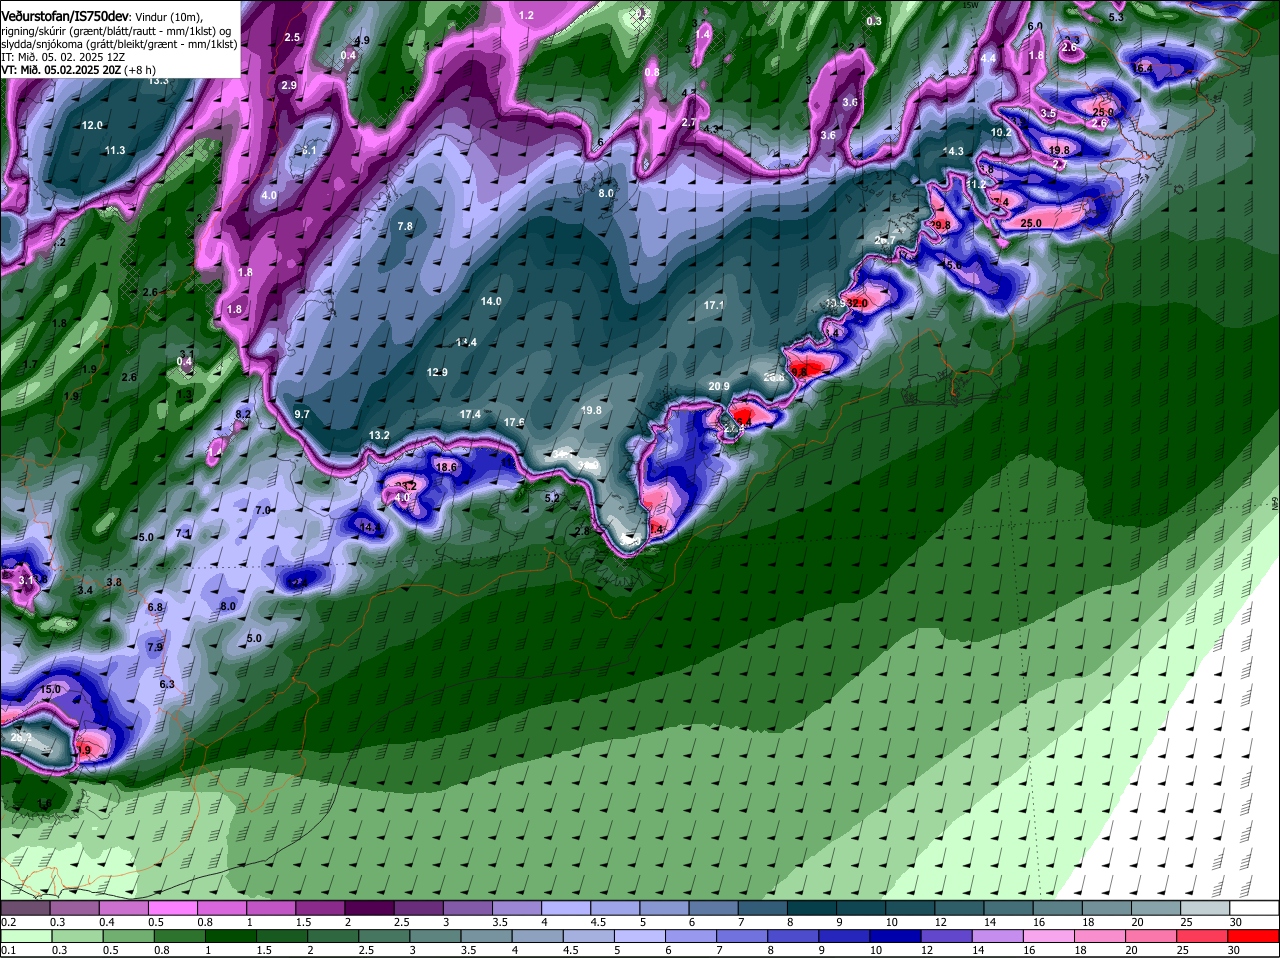1280x958 pixels.
Task: Click the '14.0' value on the map
Action: tap(491, 301)
